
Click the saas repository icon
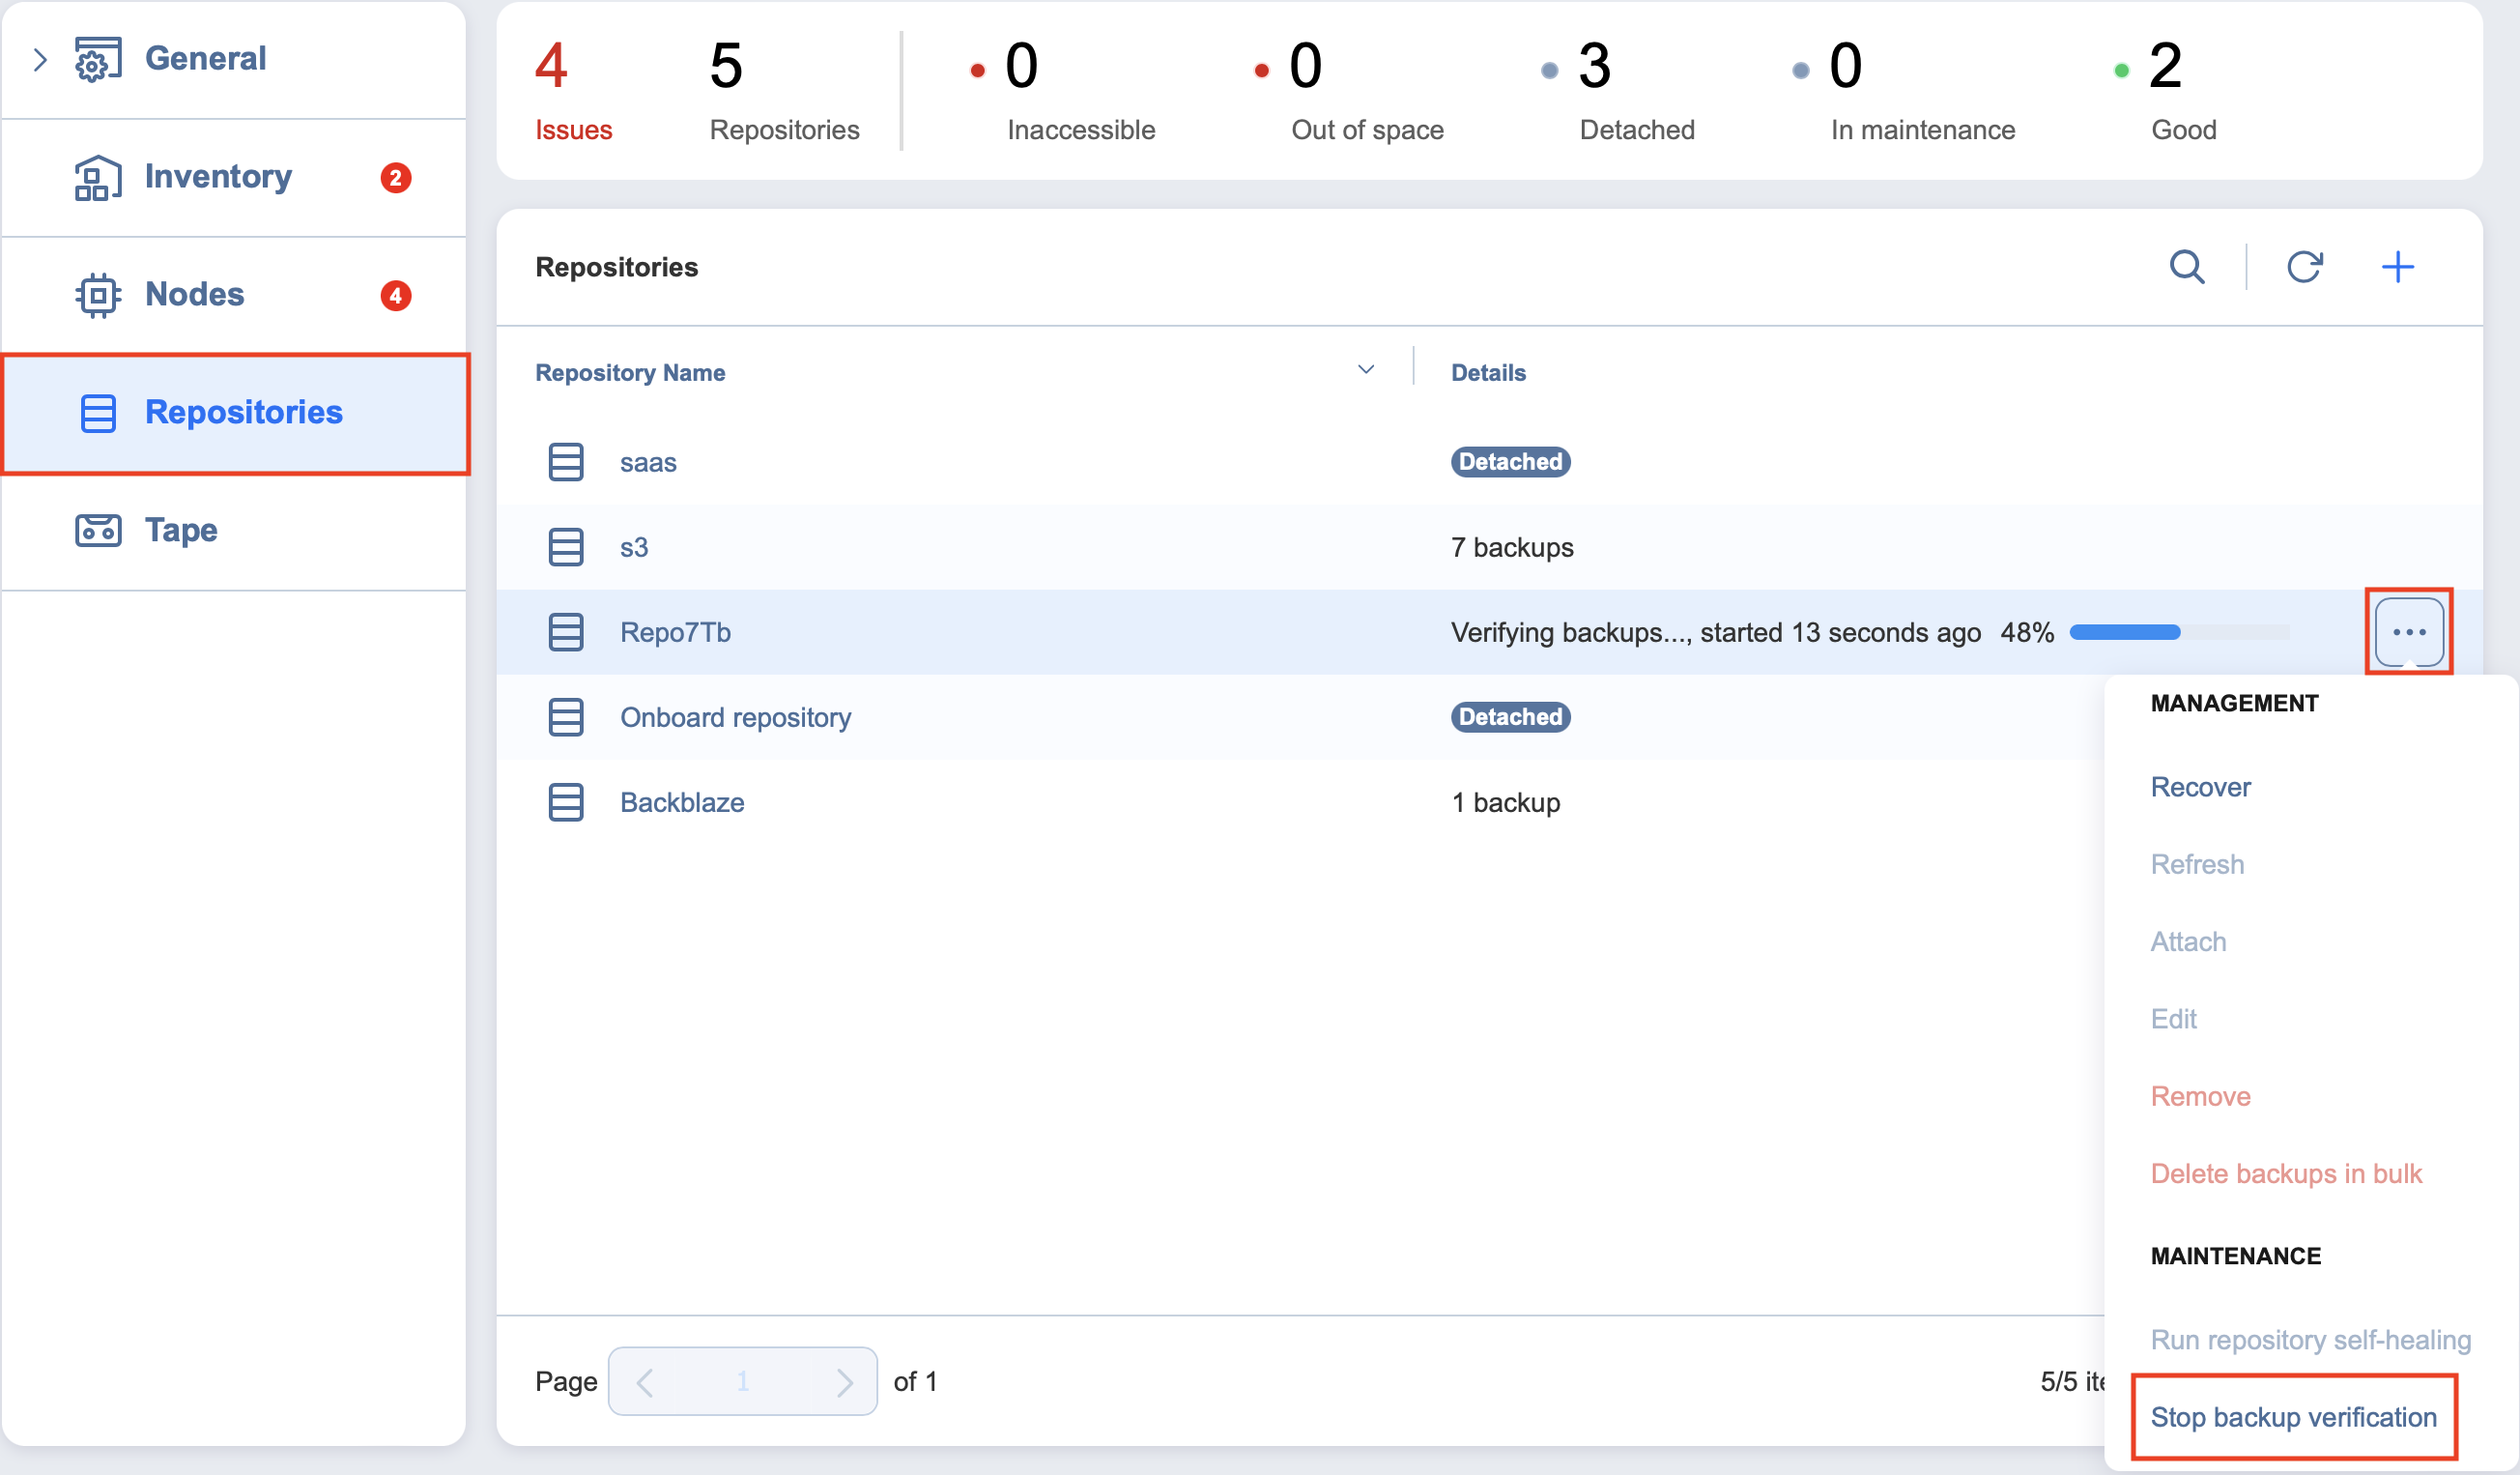coord(566,462)
